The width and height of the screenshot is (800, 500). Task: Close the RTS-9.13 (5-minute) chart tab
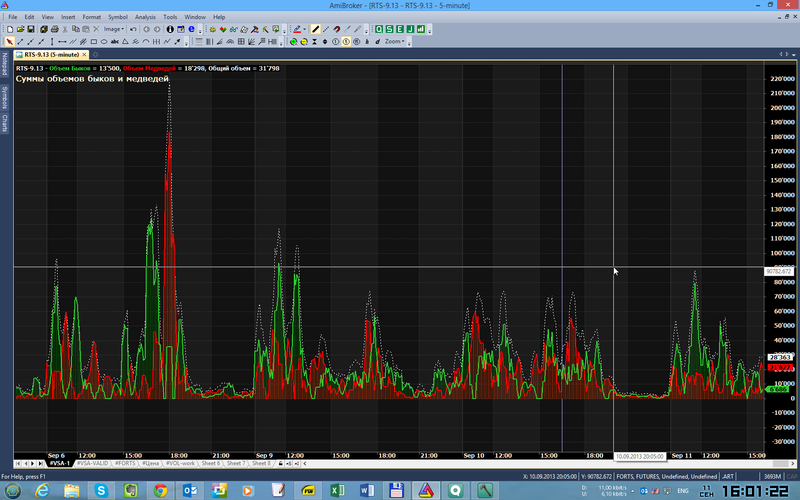(x=85, y=54)
